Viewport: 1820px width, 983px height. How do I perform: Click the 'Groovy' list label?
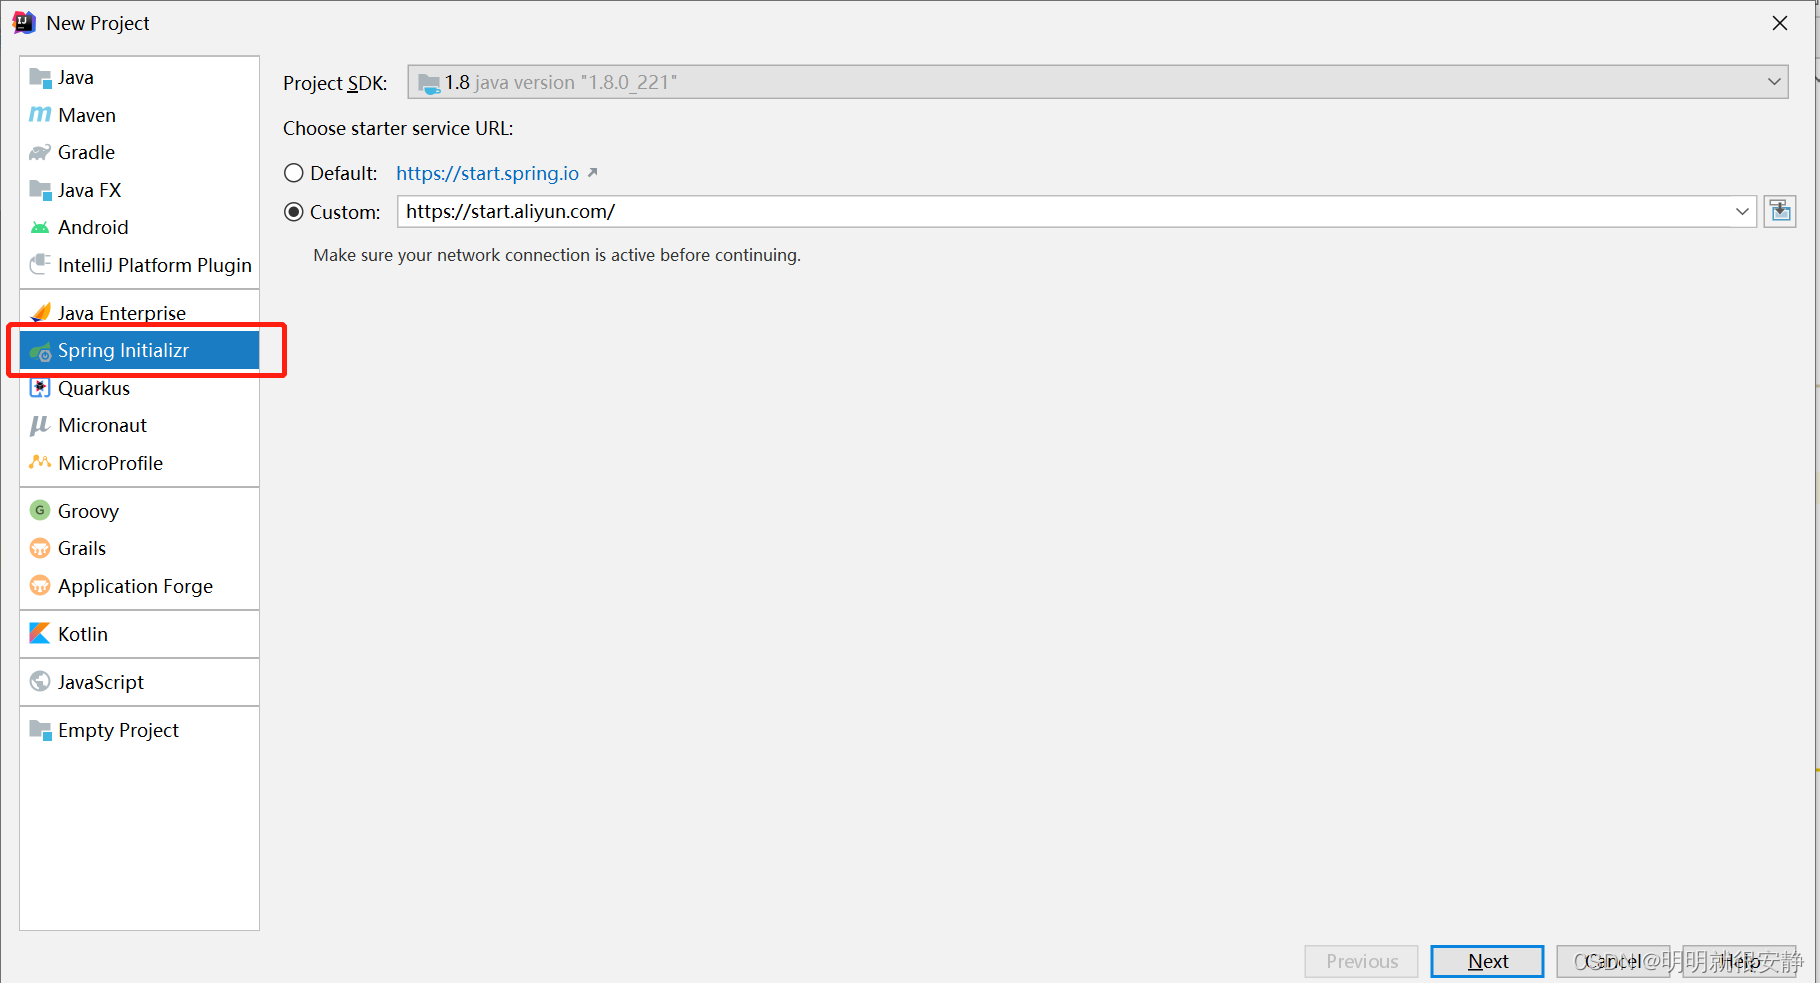pos(88,511)
